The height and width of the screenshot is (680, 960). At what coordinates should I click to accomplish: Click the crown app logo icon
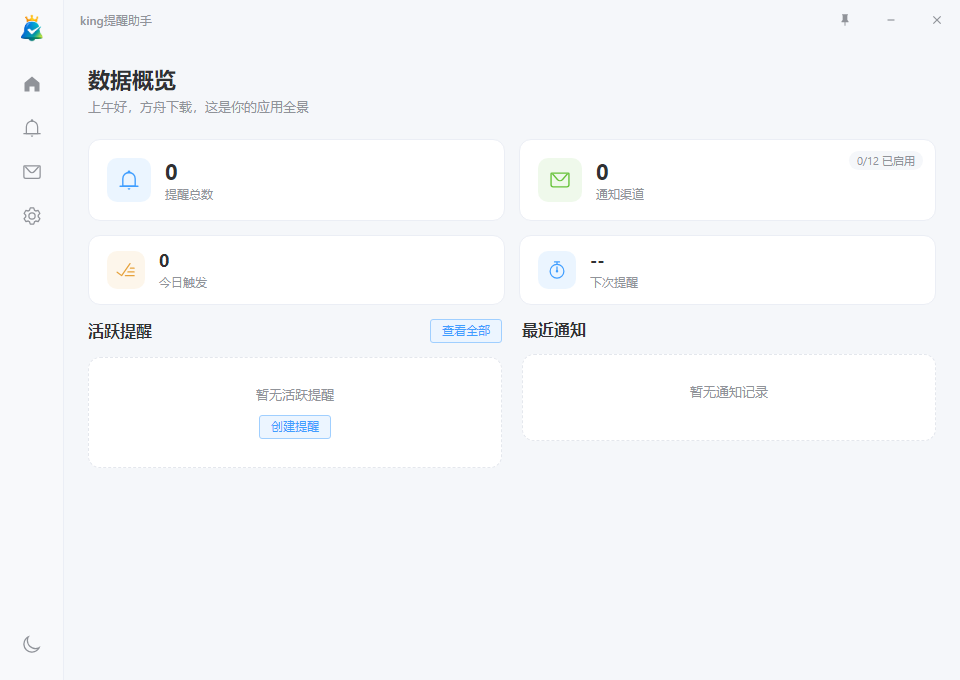point(30,27)
